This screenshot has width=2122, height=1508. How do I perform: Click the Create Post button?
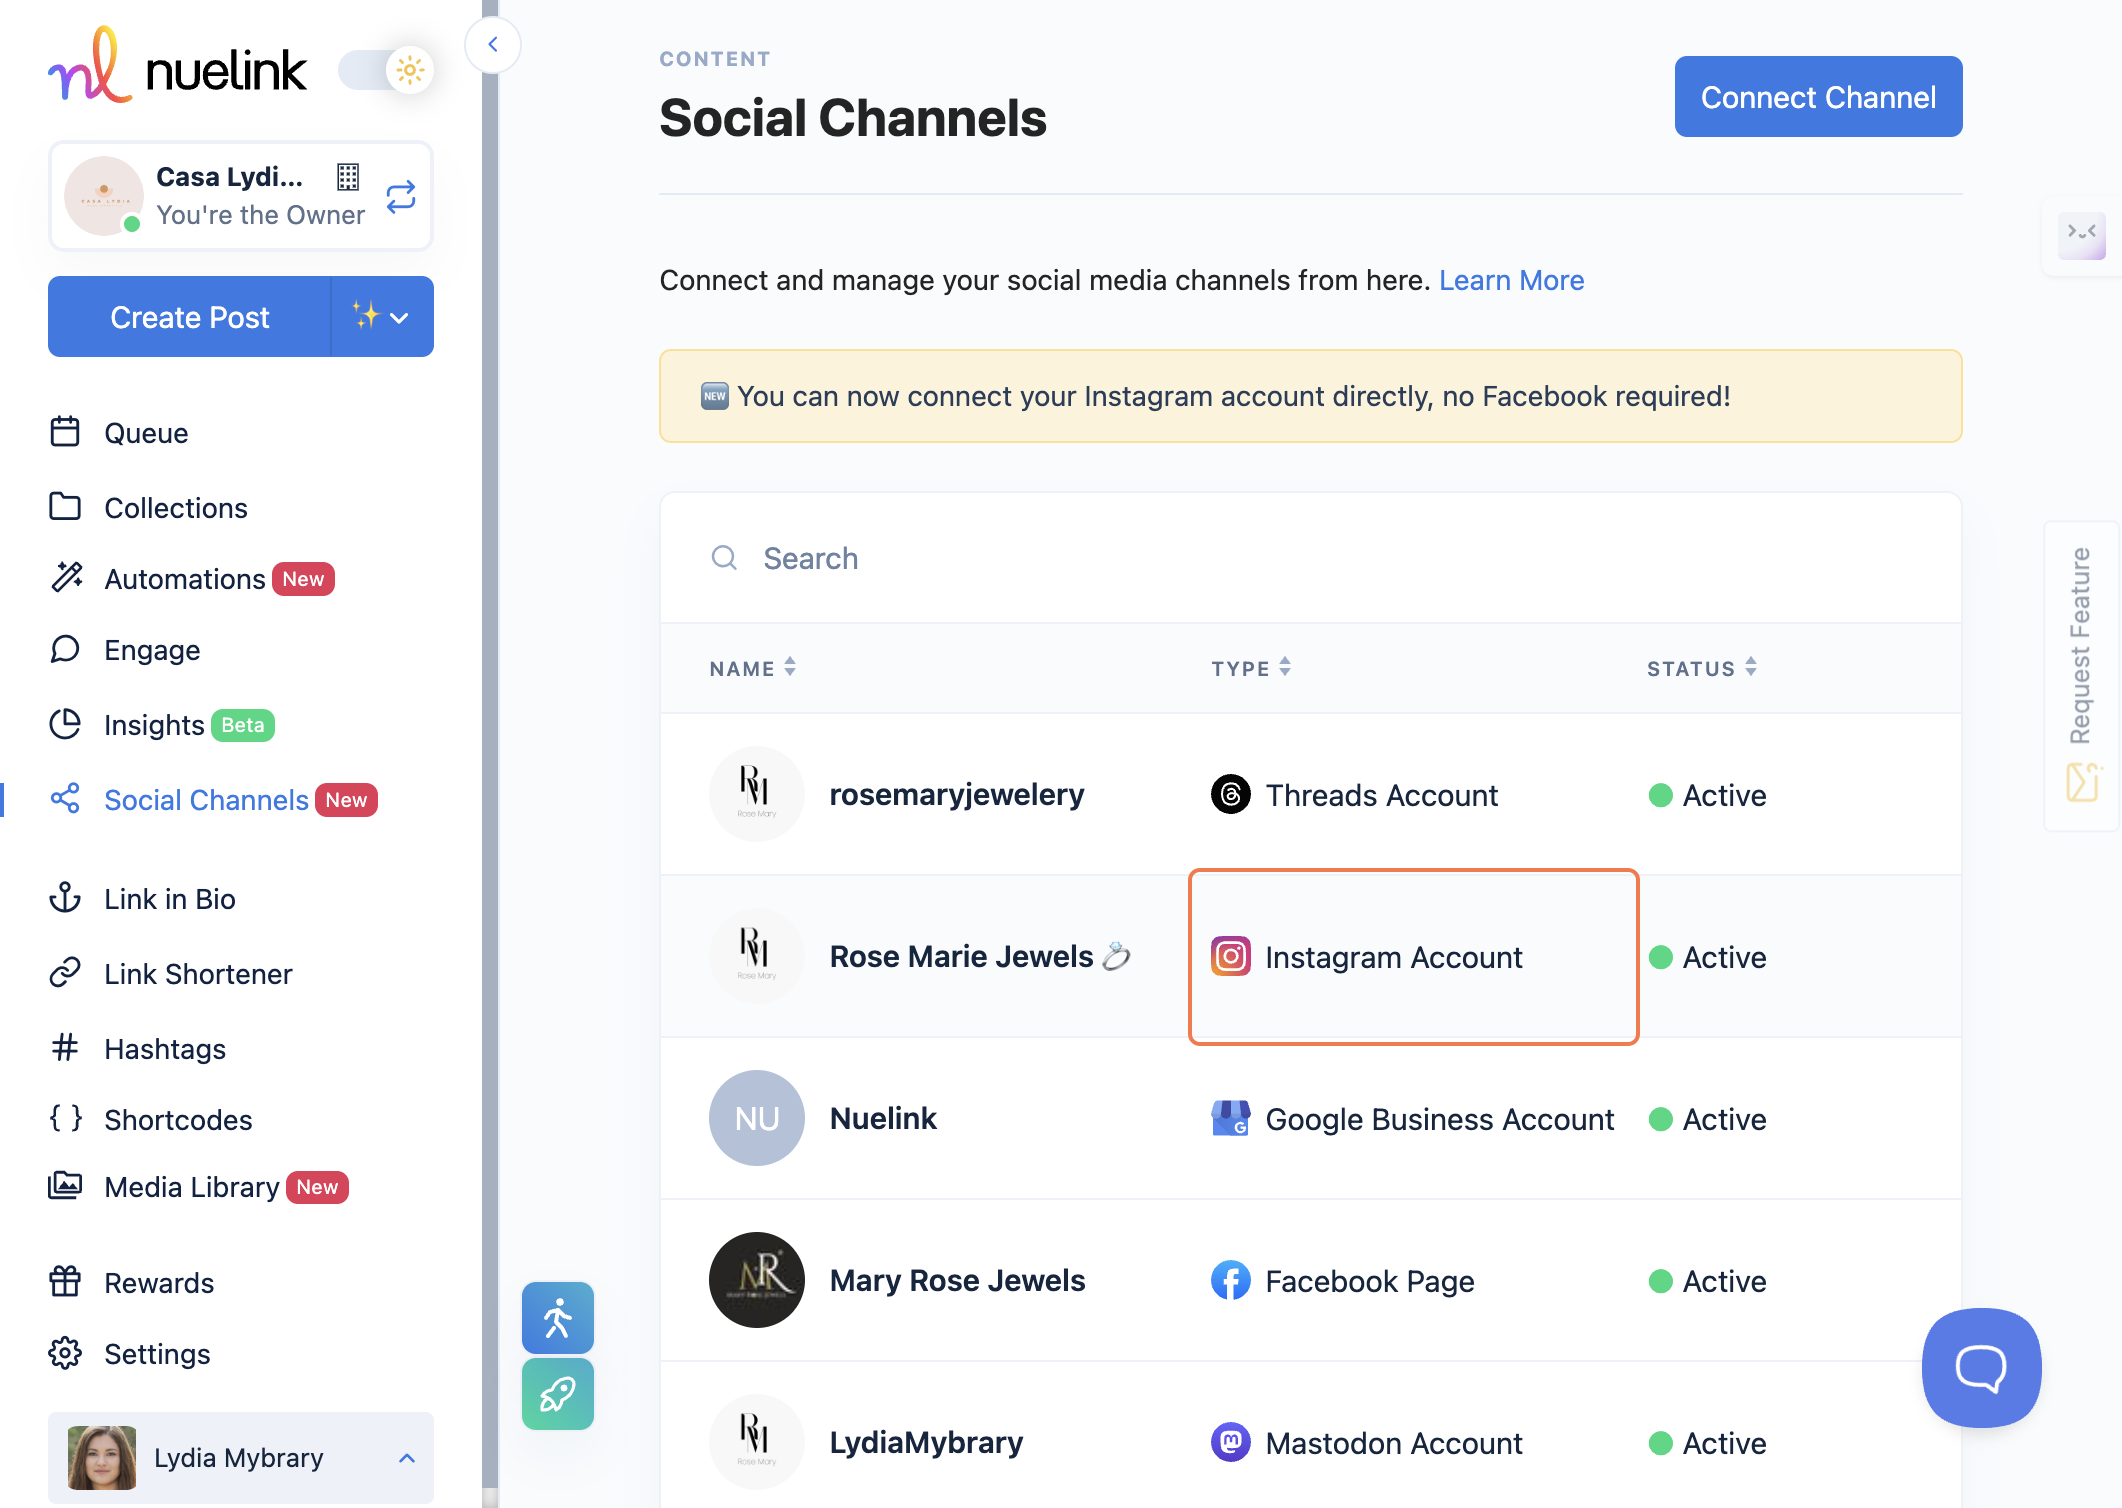pyautogui.click(x=190, y=317)
